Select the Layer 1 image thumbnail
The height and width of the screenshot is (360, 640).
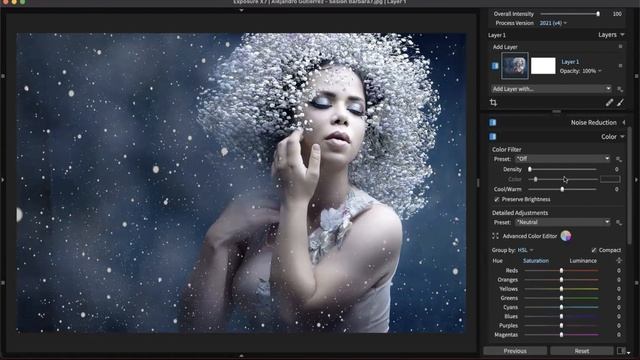tap(515, 66)
